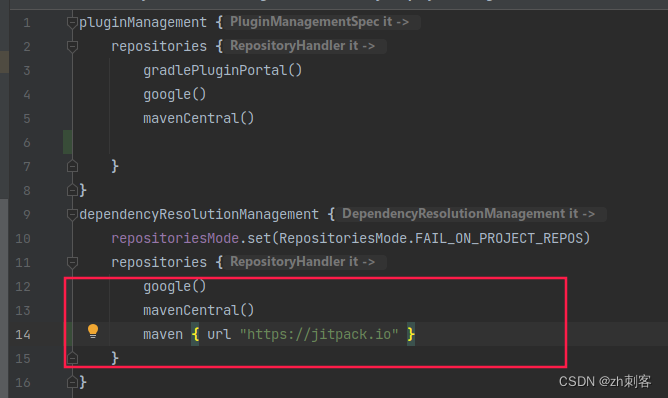Click the dependencyResolutionManagement keyword
668x398 pixels.
pyautogui.click(x=199, y=214)
